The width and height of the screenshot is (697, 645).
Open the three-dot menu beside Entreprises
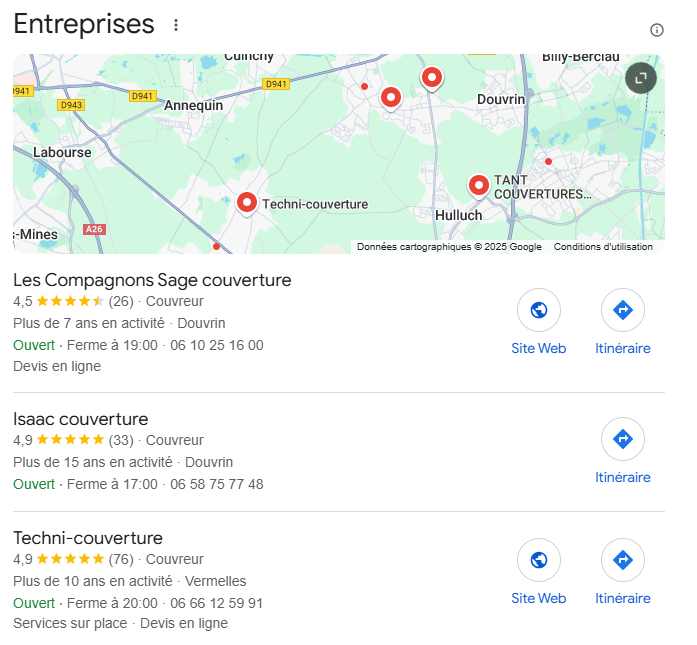coord(176,25)
